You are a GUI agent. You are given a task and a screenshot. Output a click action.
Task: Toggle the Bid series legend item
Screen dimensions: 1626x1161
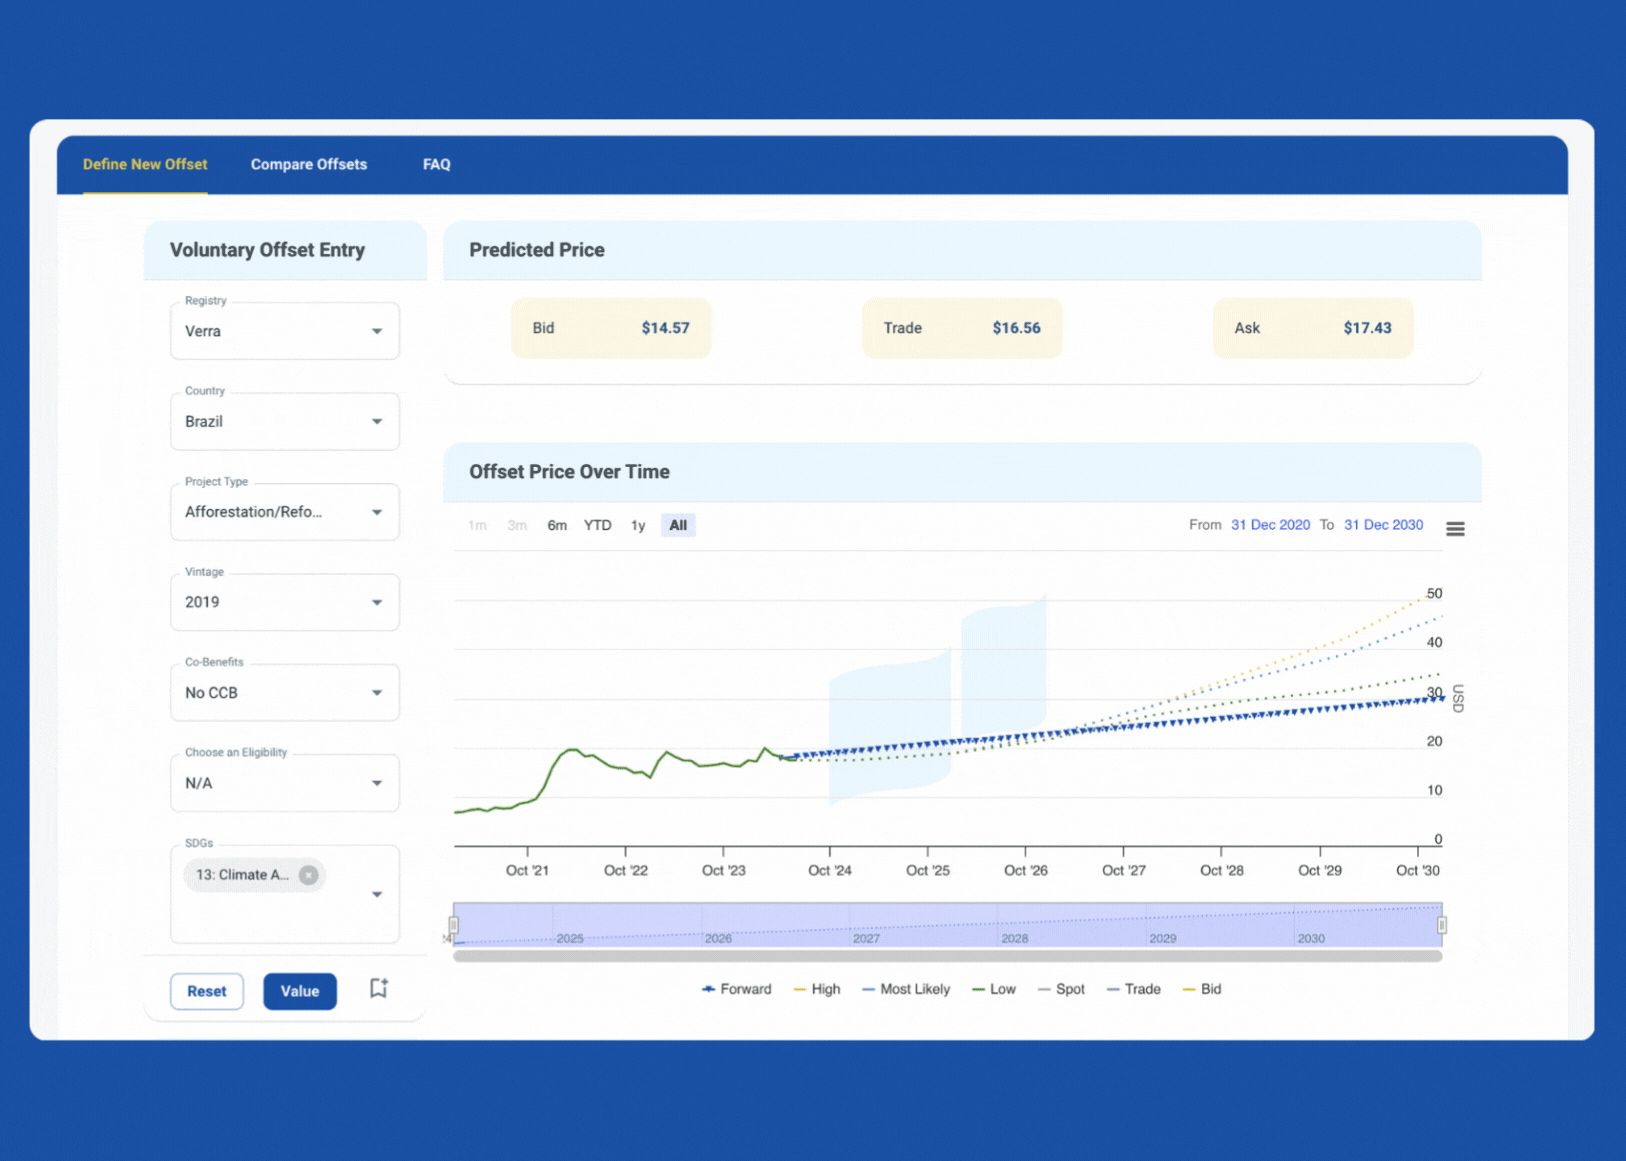[x=1201, y=989]
